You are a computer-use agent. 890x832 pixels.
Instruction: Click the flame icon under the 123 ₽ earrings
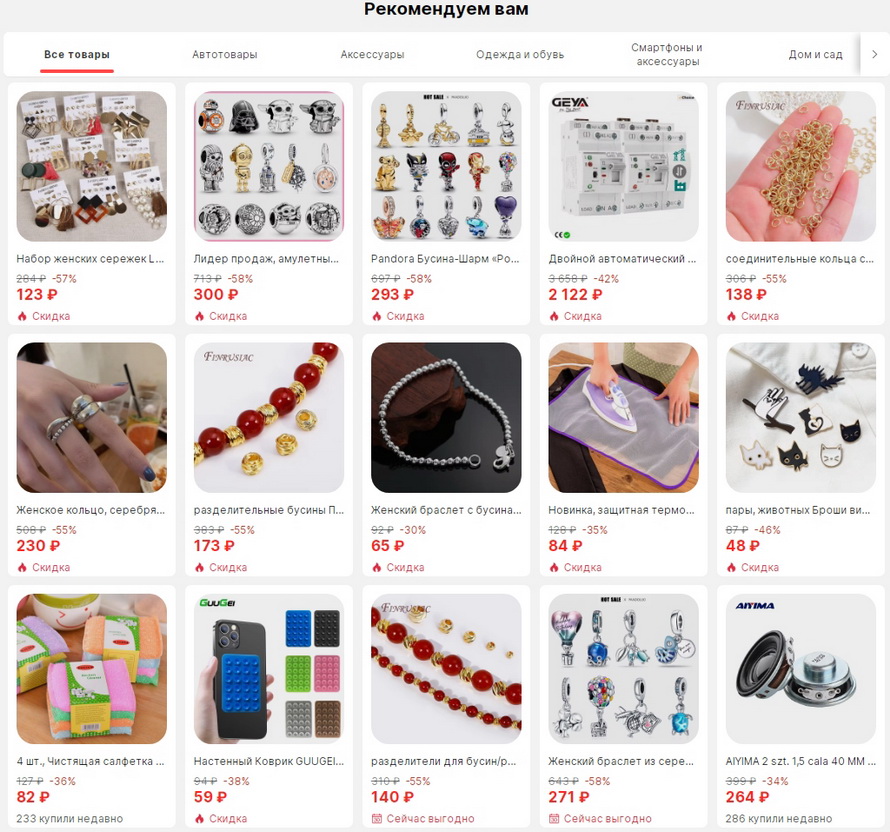[x=22, y=316]
